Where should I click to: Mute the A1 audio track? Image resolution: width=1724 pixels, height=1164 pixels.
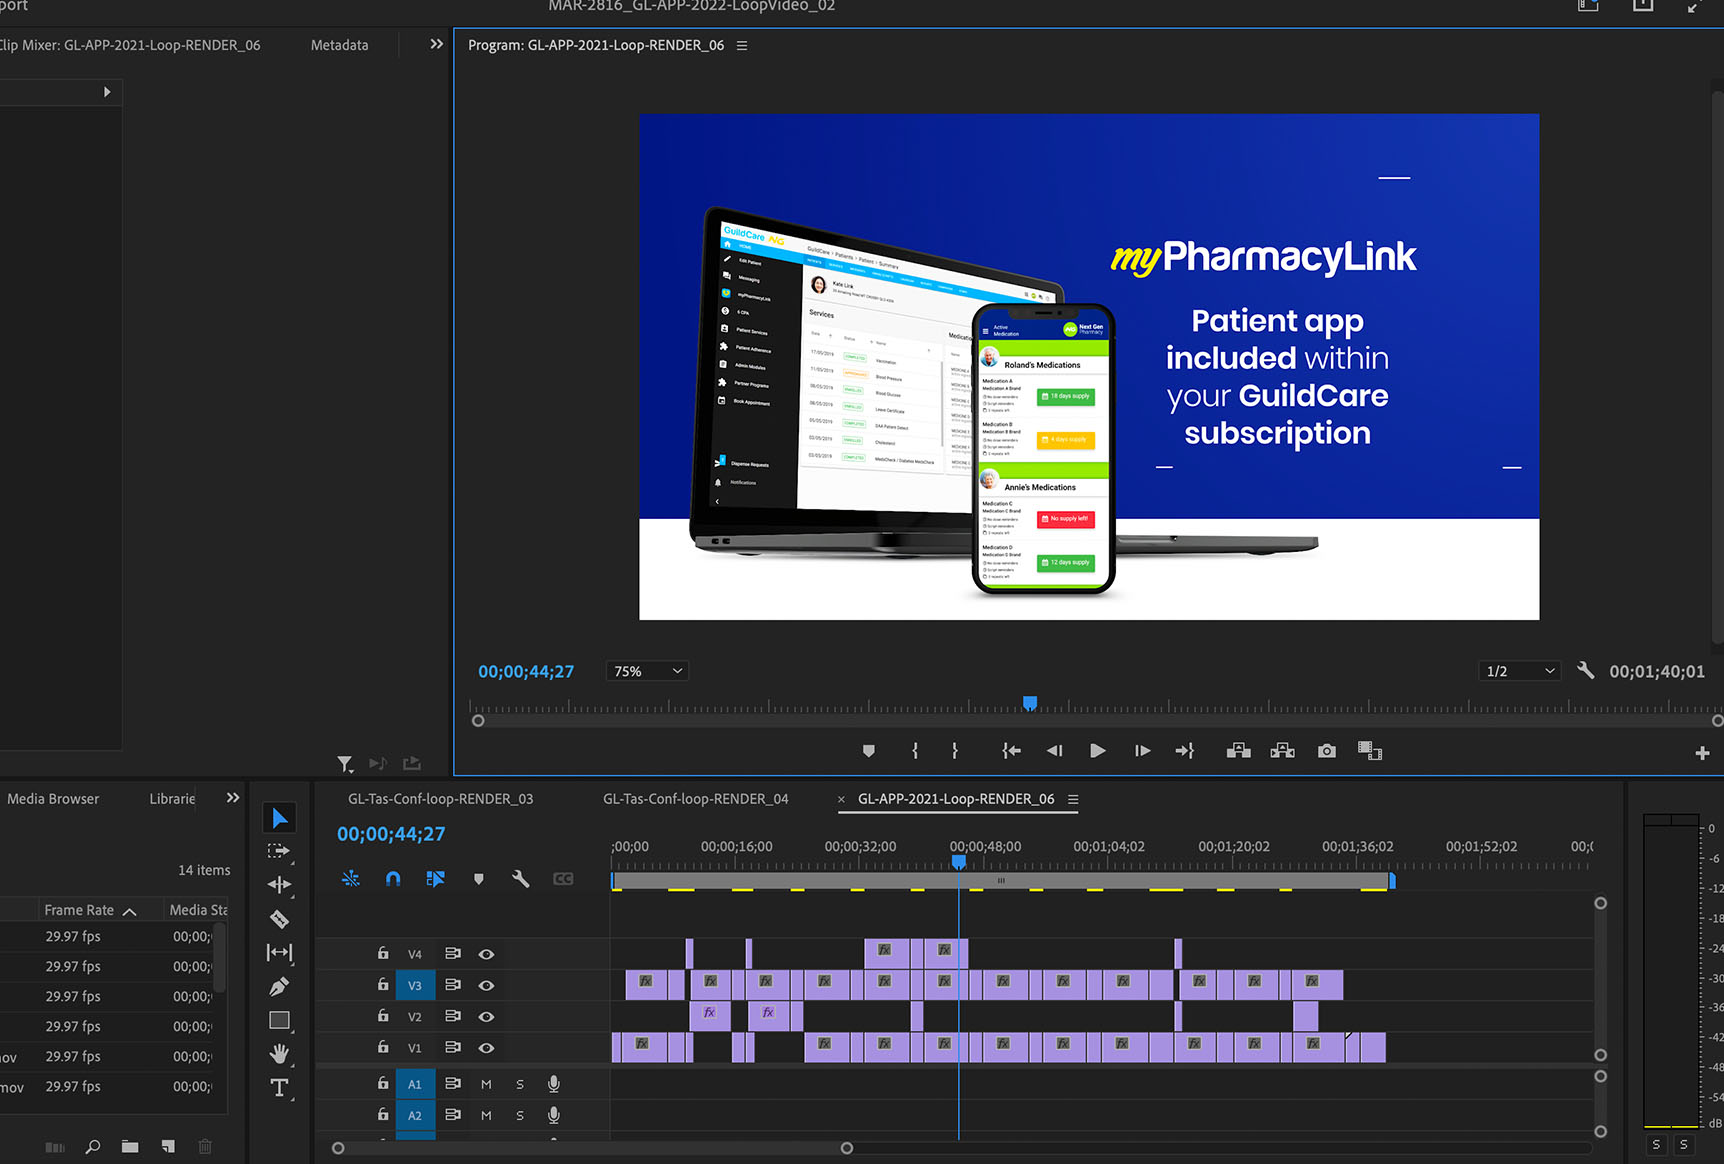pyautogui.click(x=486, y=1084)
